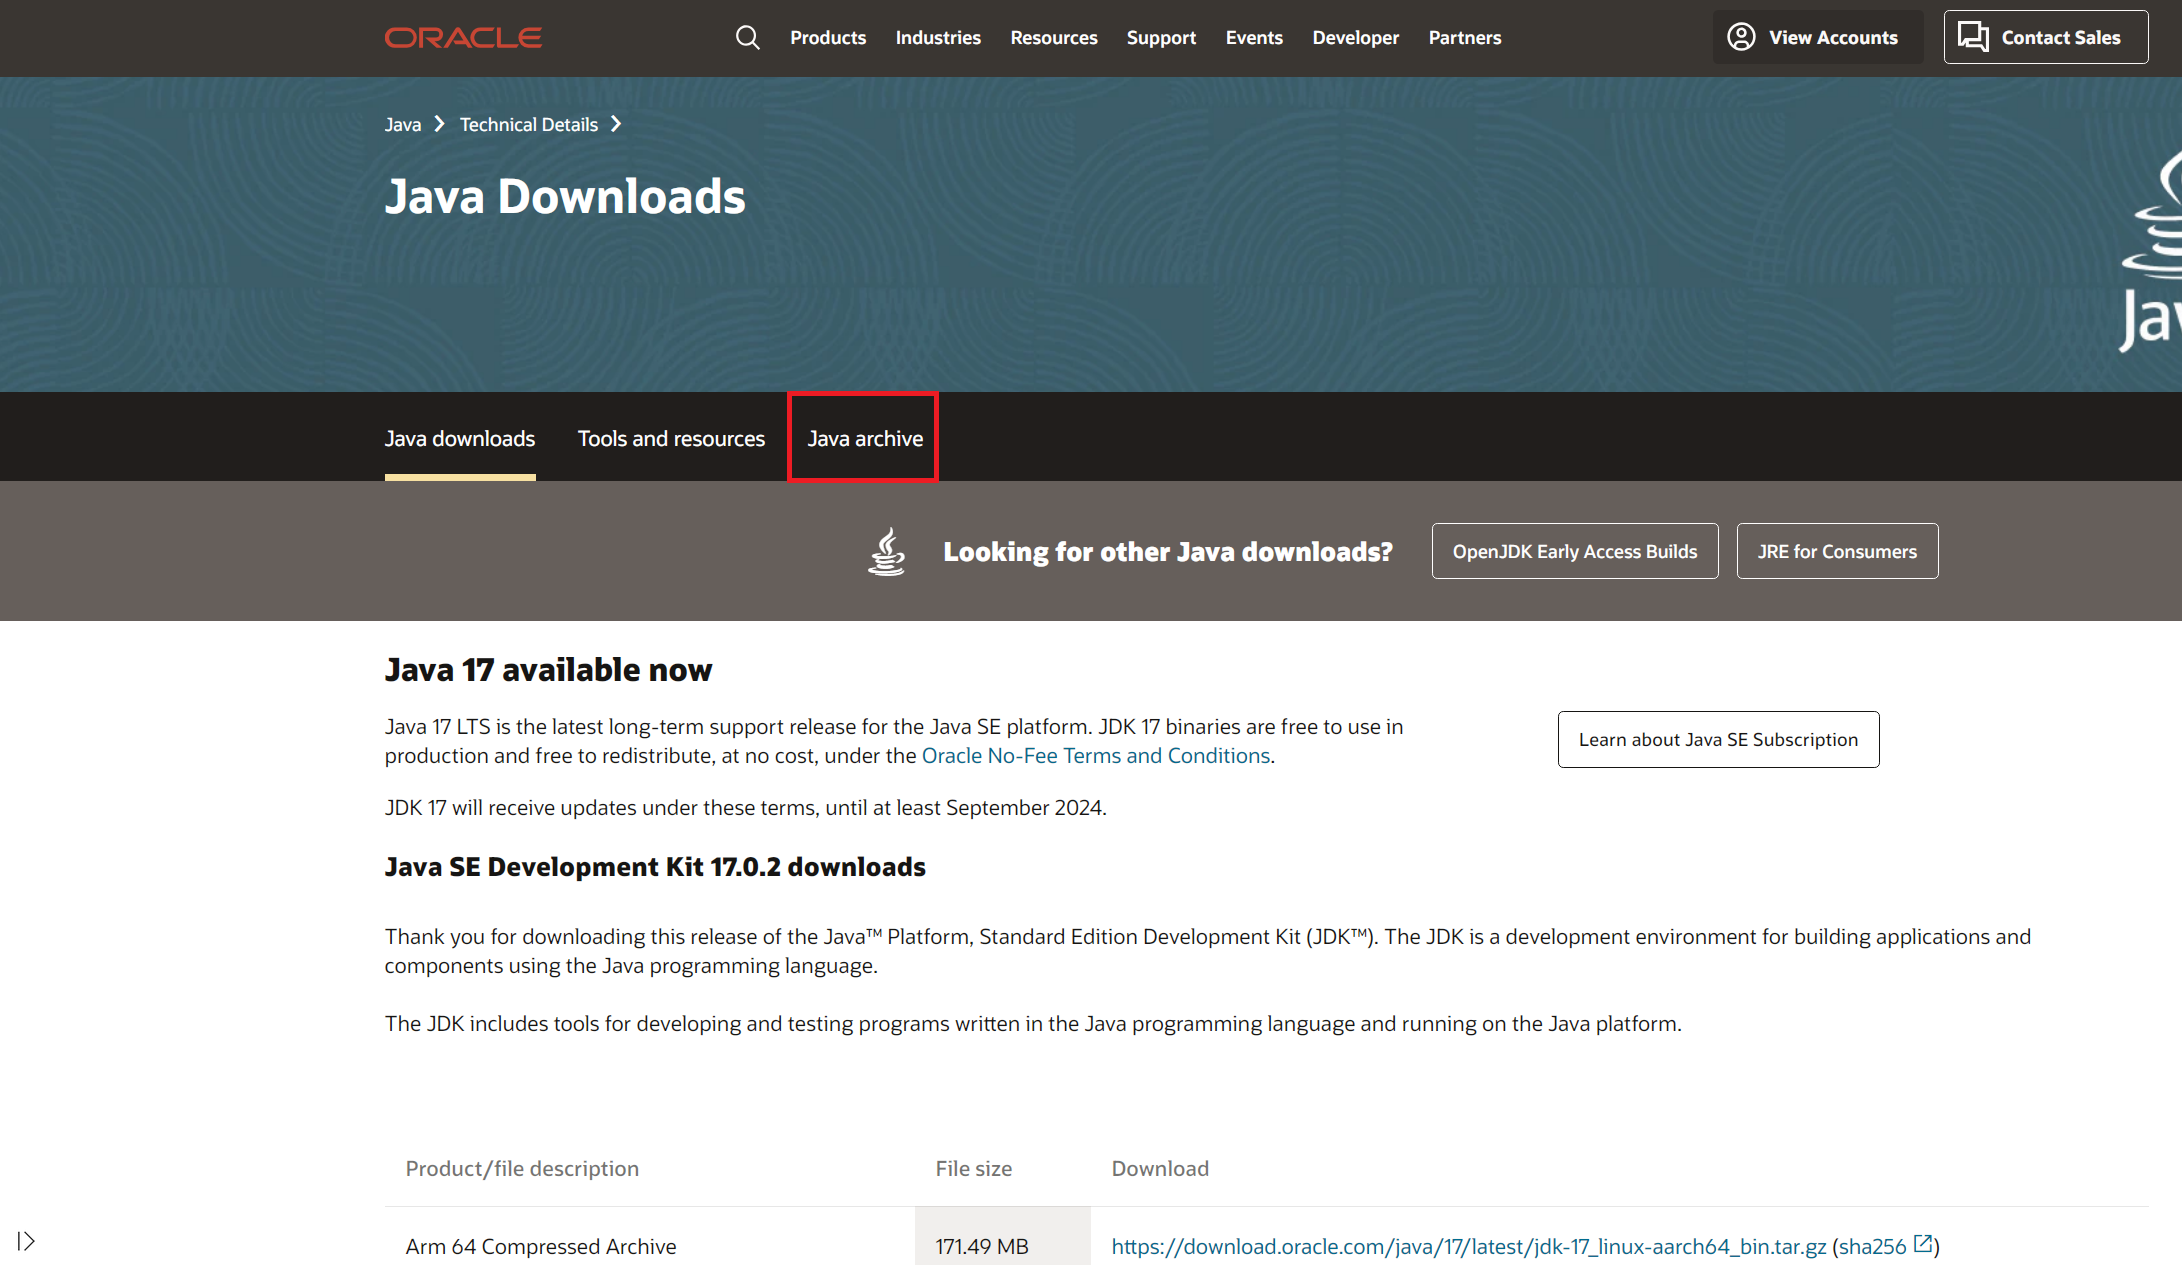Switch to the Java archive tab

tap(865, 439)
